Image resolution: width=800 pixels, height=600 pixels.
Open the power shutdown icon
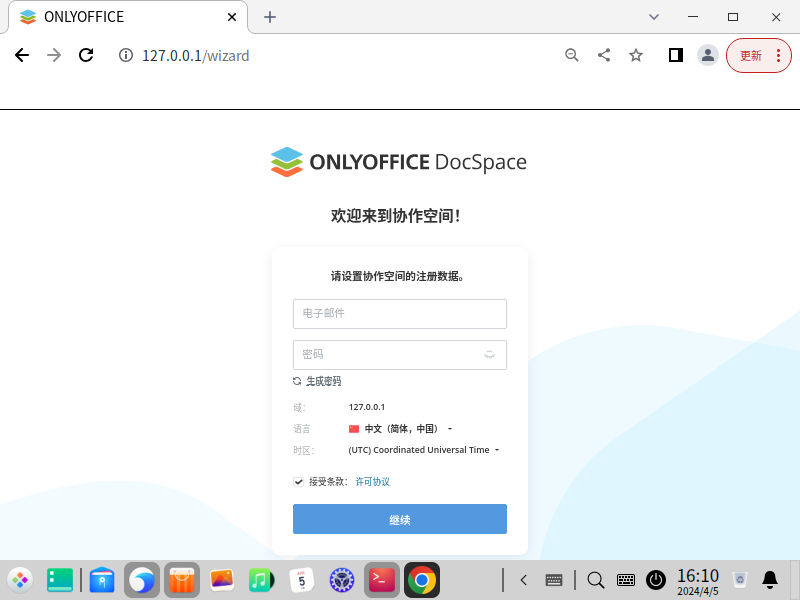click(x=656, y=580)
